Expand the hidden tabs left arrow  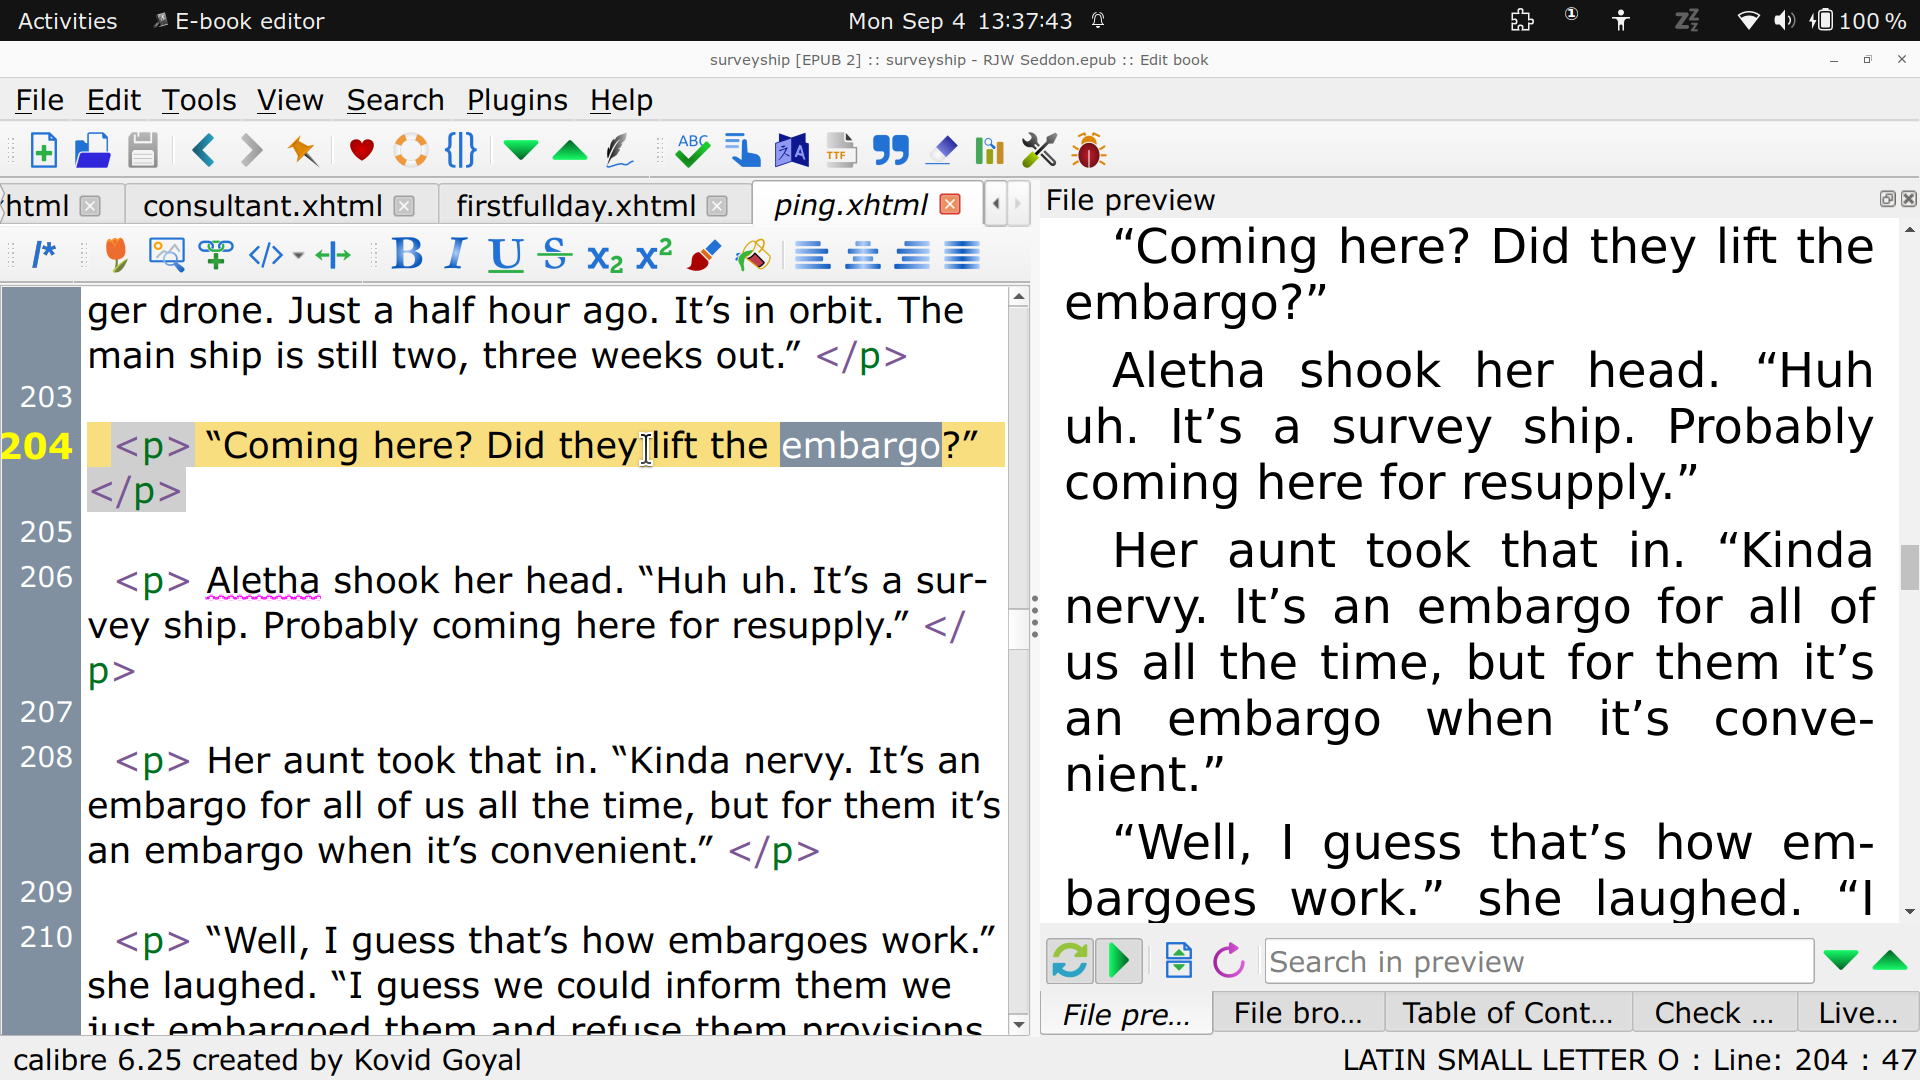[x=996, y=205]
